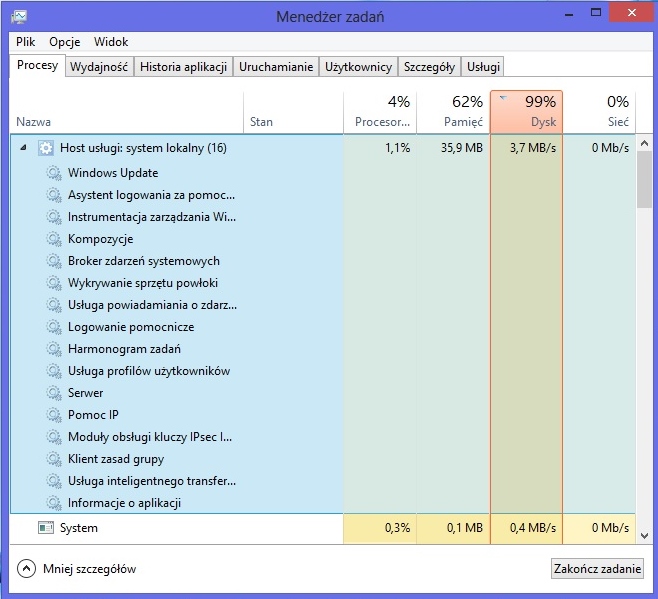
Task: Maximize the Menedżer zadań window
Action: [x=595, y=13]
